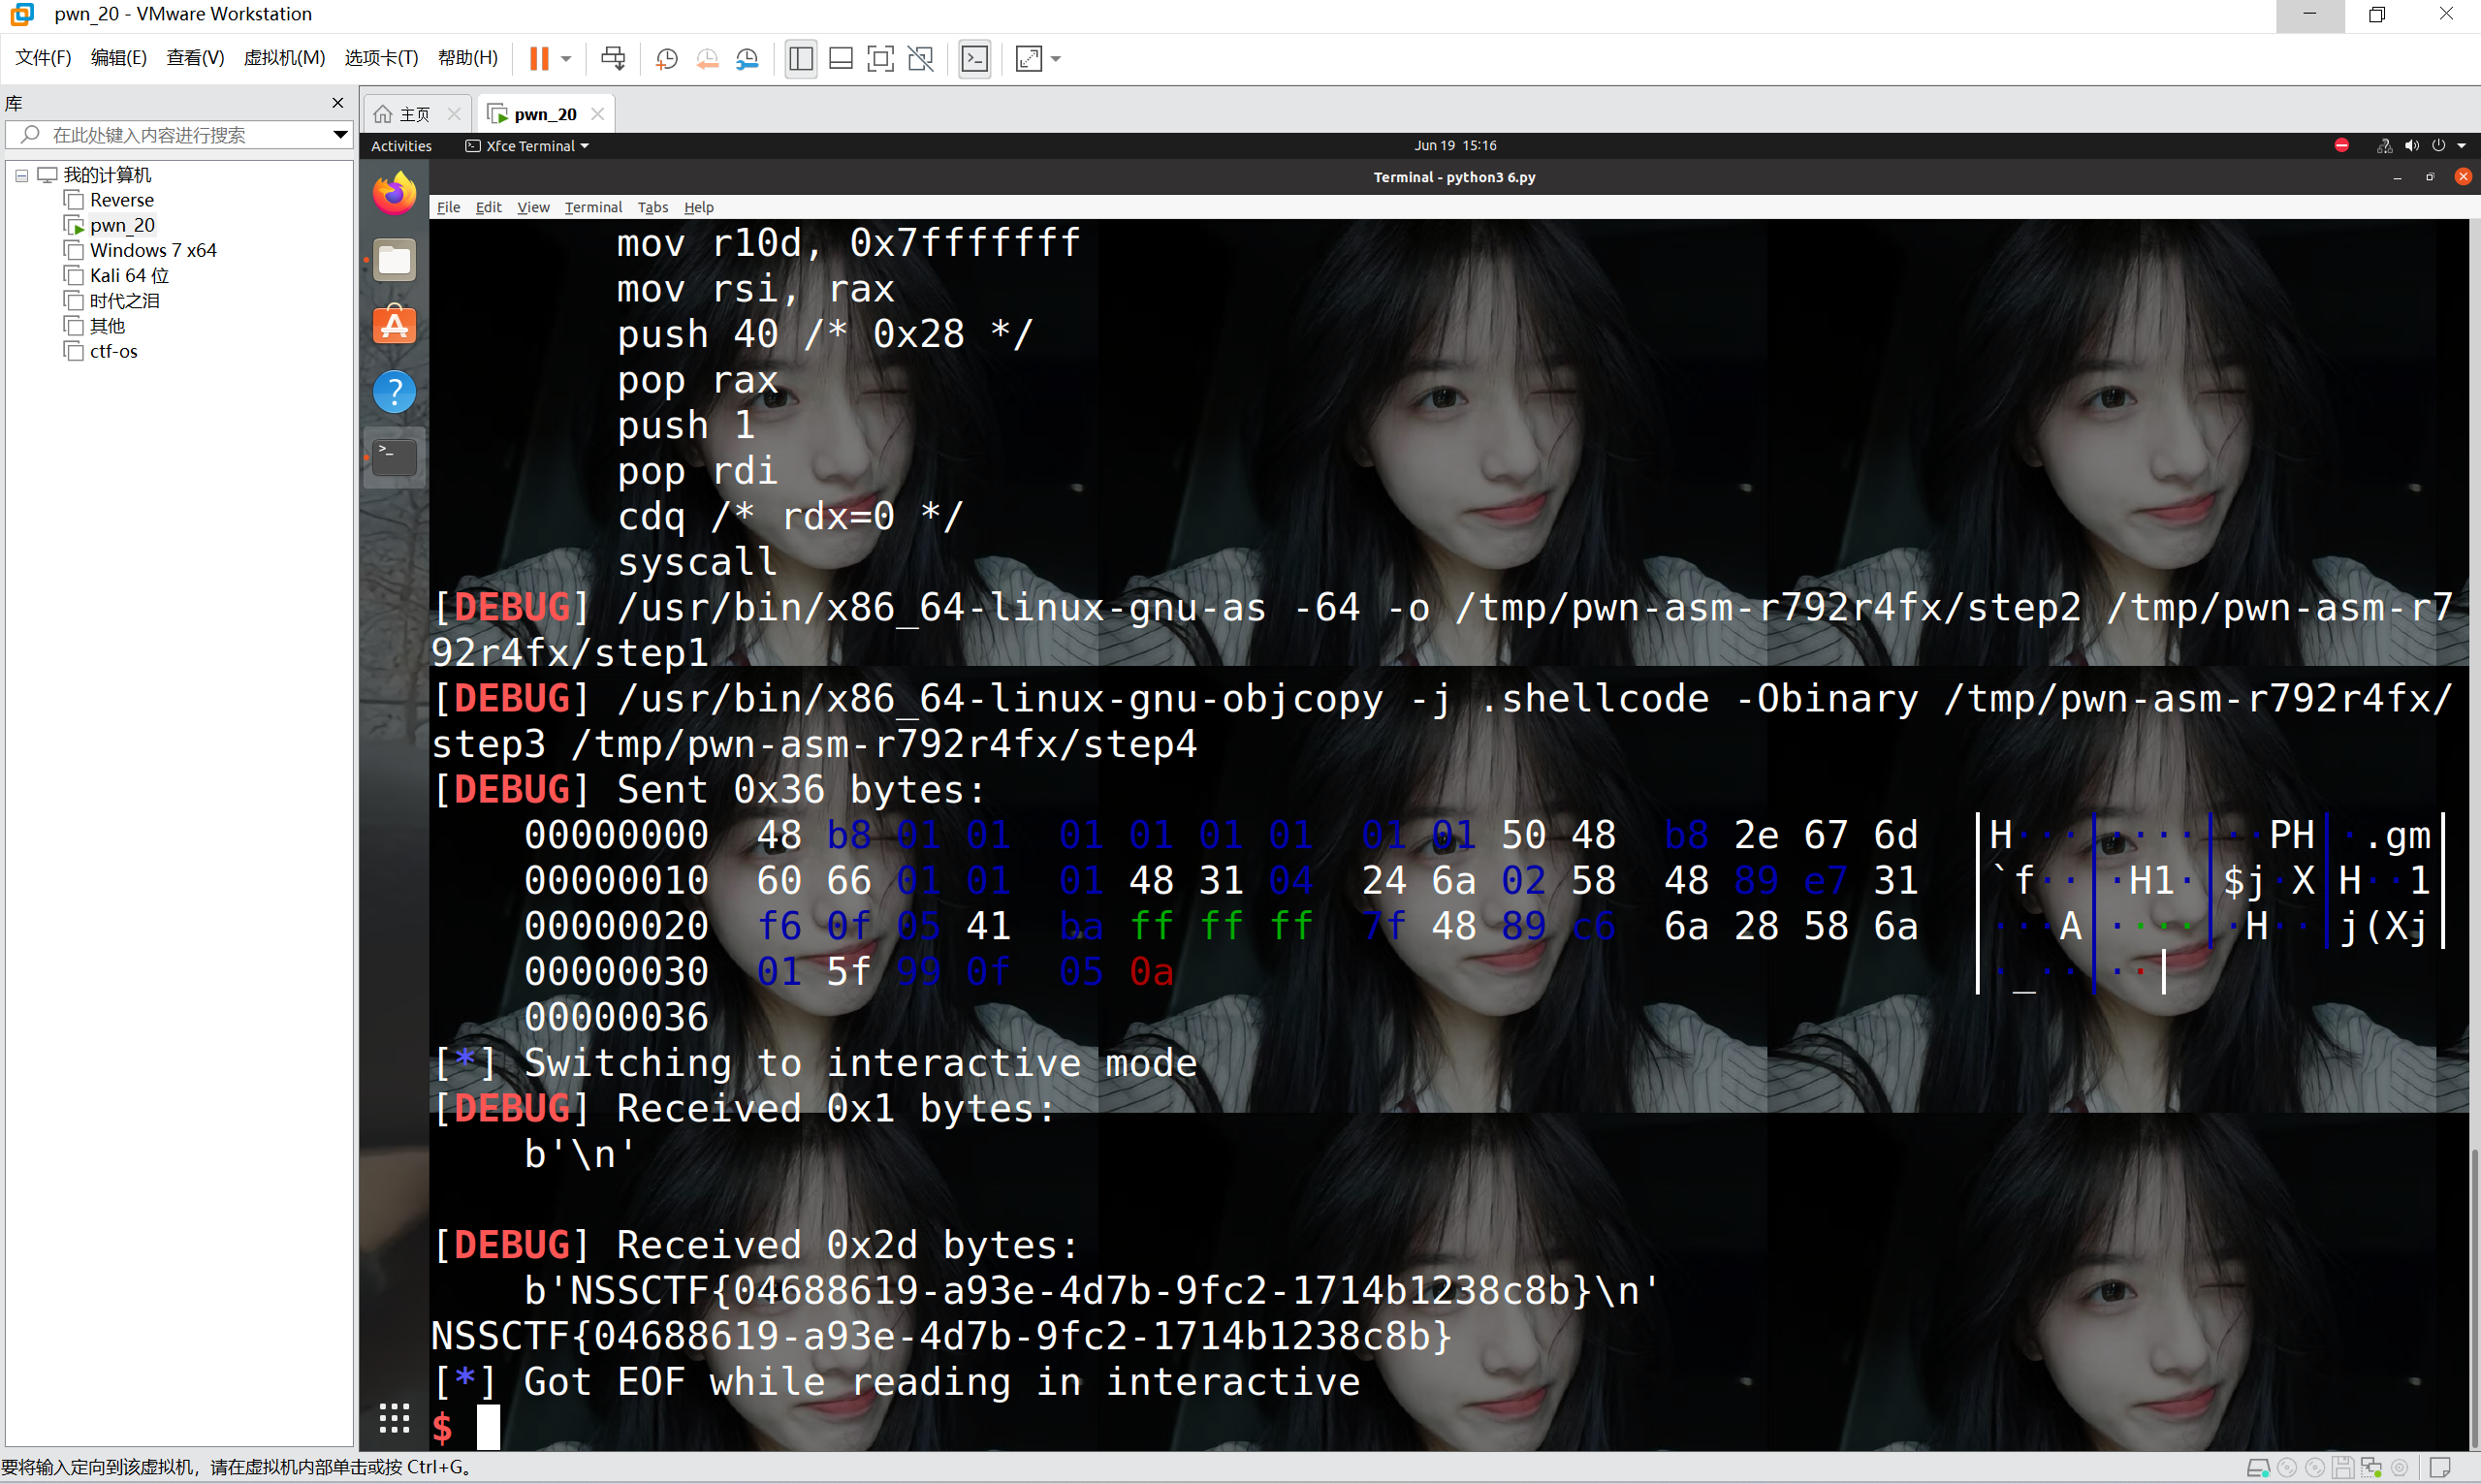Open the message log note icon

click(2440, 1468)
